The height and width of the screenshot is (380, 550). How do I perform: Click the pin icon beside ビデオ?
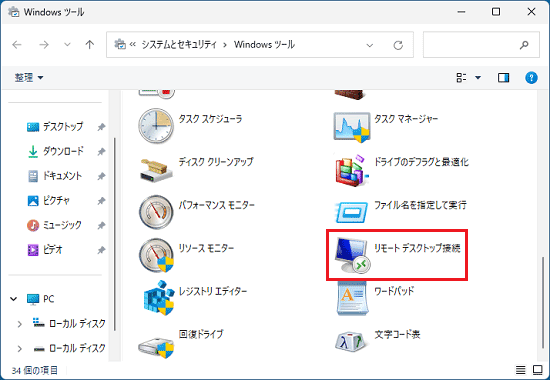(x=101, y=250)
